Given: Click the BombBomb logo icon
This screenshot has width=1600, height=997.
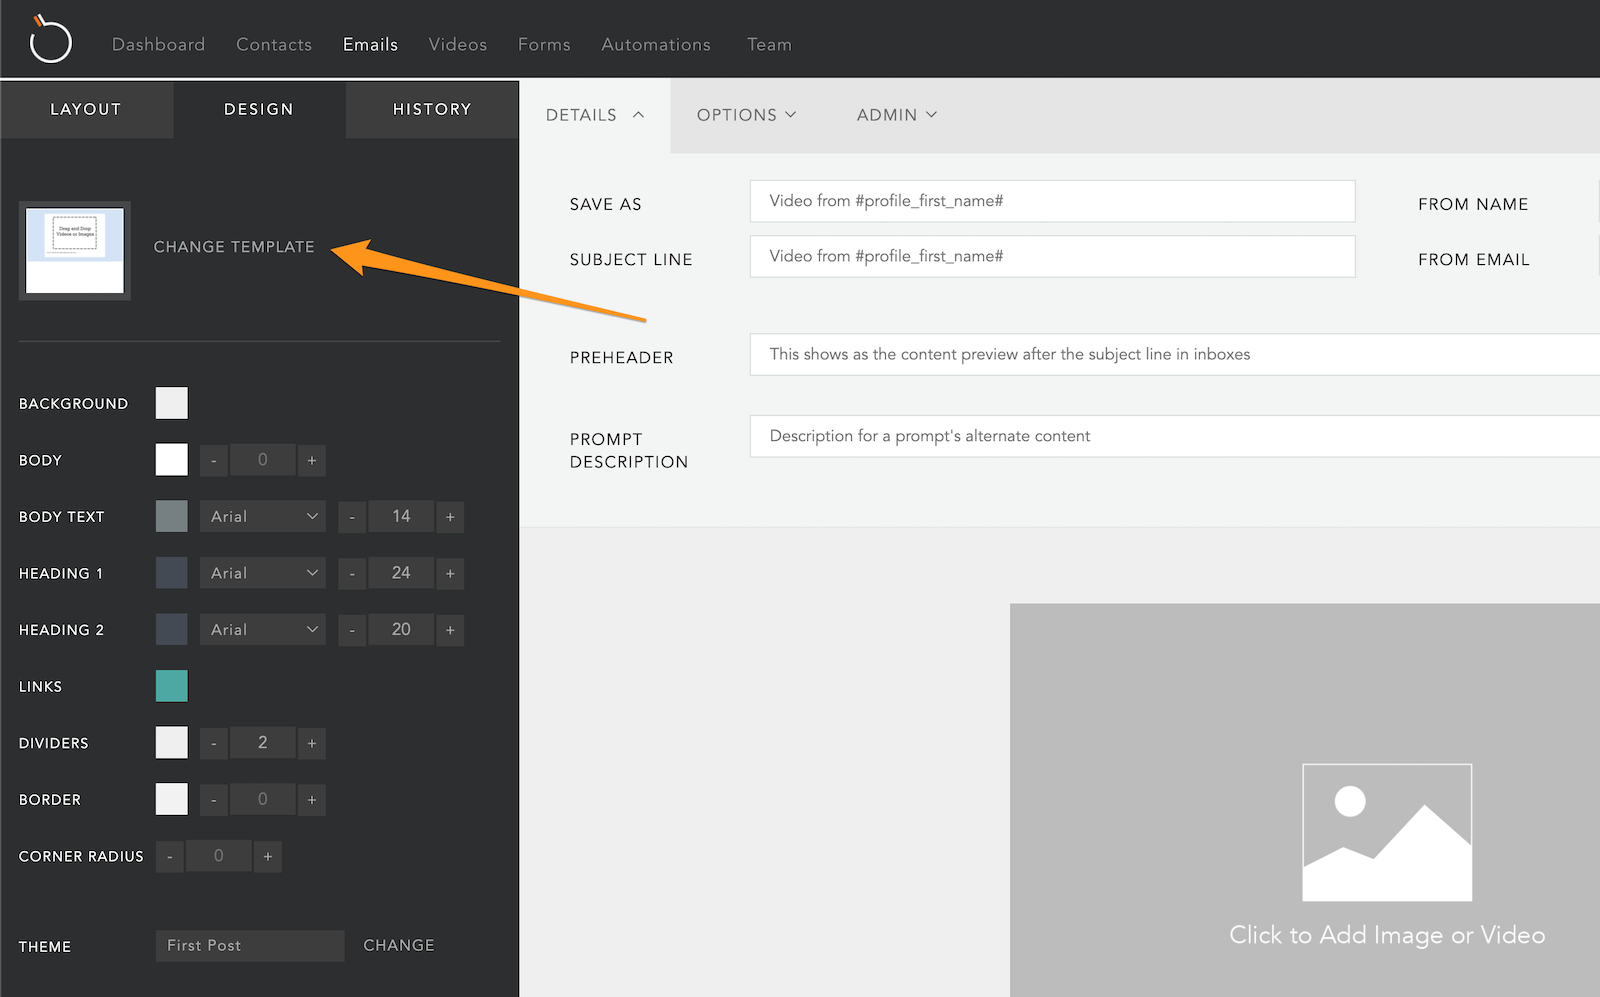Looking at the screenshot, I should click(x=50, y=40).
